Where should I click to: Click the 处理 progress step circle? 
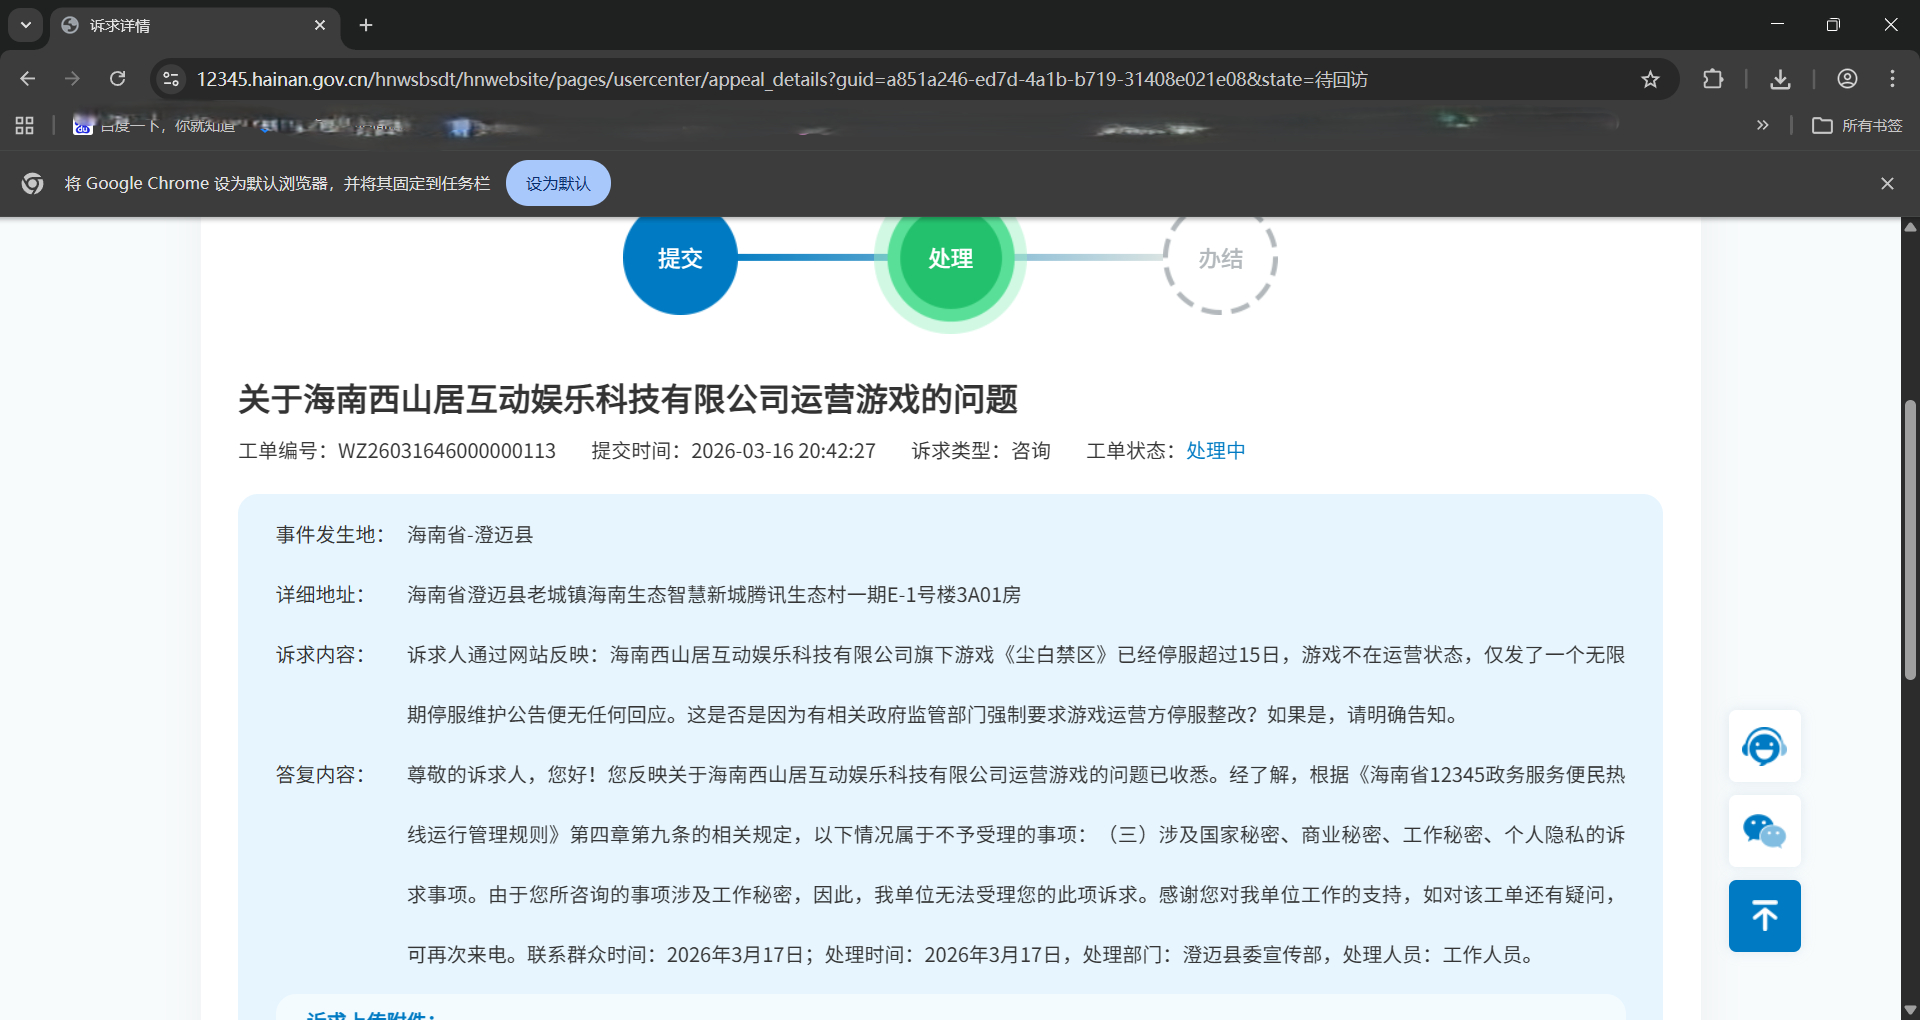(x=950, y=258)
